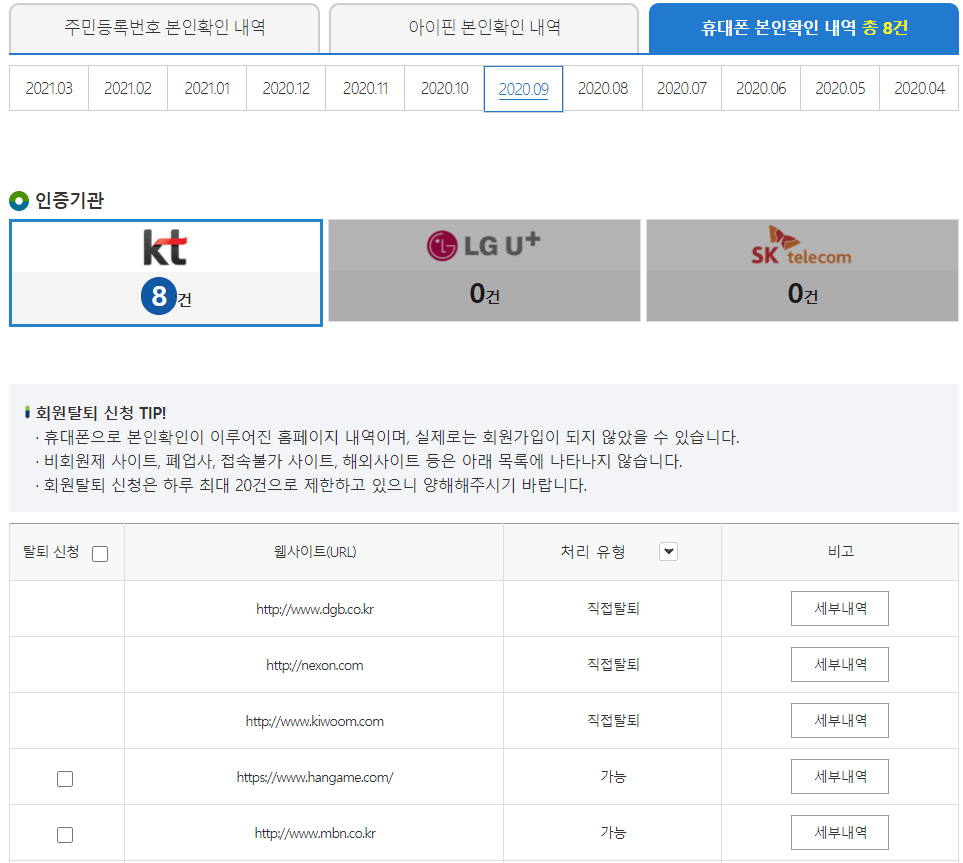The width and height of the screenshot is (963, 863).
Task: Check the checkbox for hangame.com row
Action: tap(65, 777)
